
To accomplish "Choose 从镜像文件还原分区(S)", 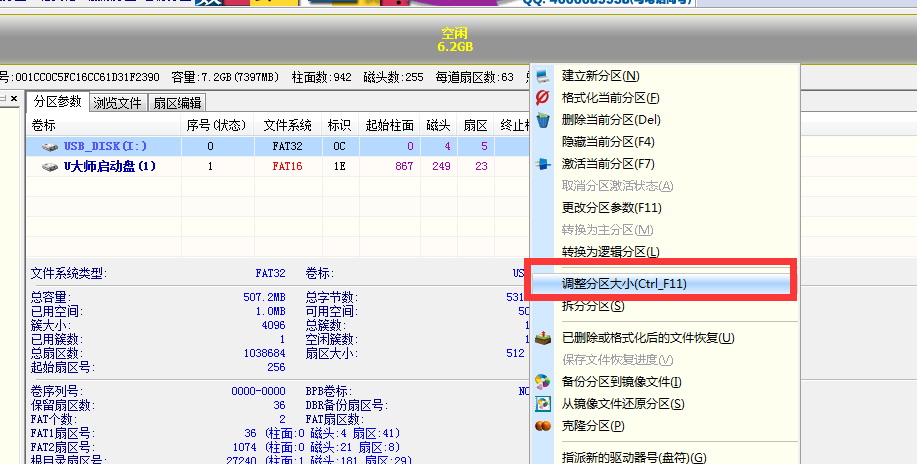I will click(x=623, y=404).
